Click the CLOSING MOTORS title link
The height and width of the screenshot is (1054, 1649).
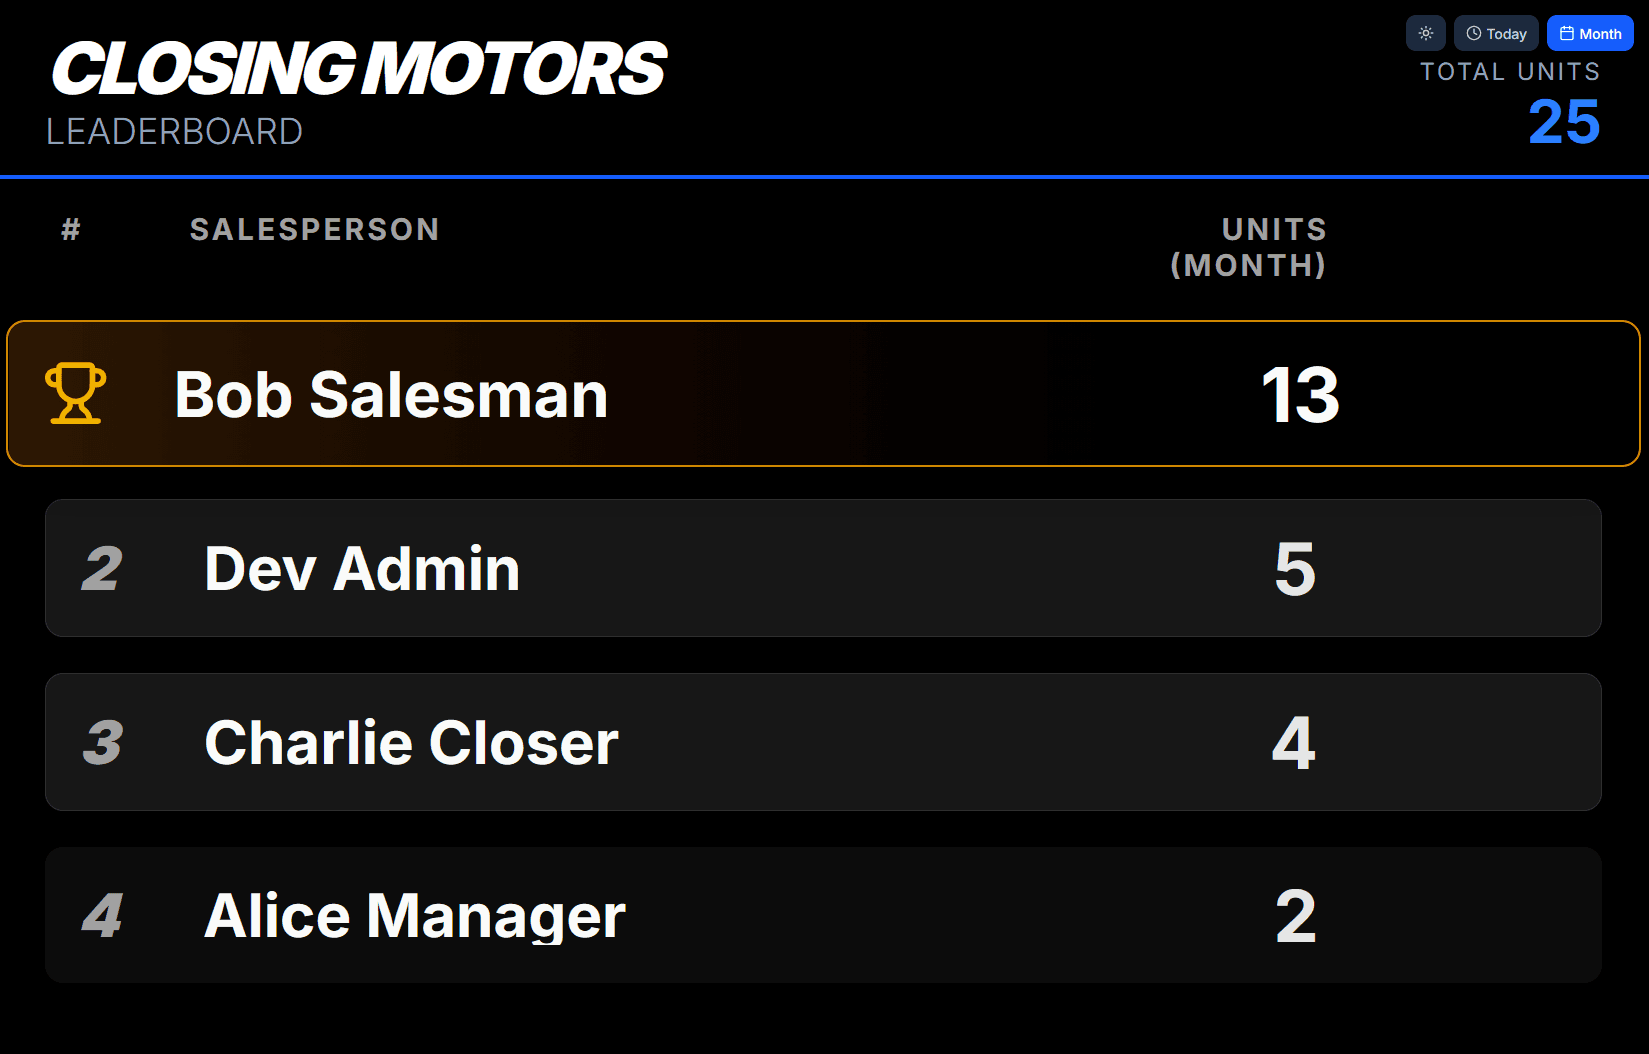360,65
